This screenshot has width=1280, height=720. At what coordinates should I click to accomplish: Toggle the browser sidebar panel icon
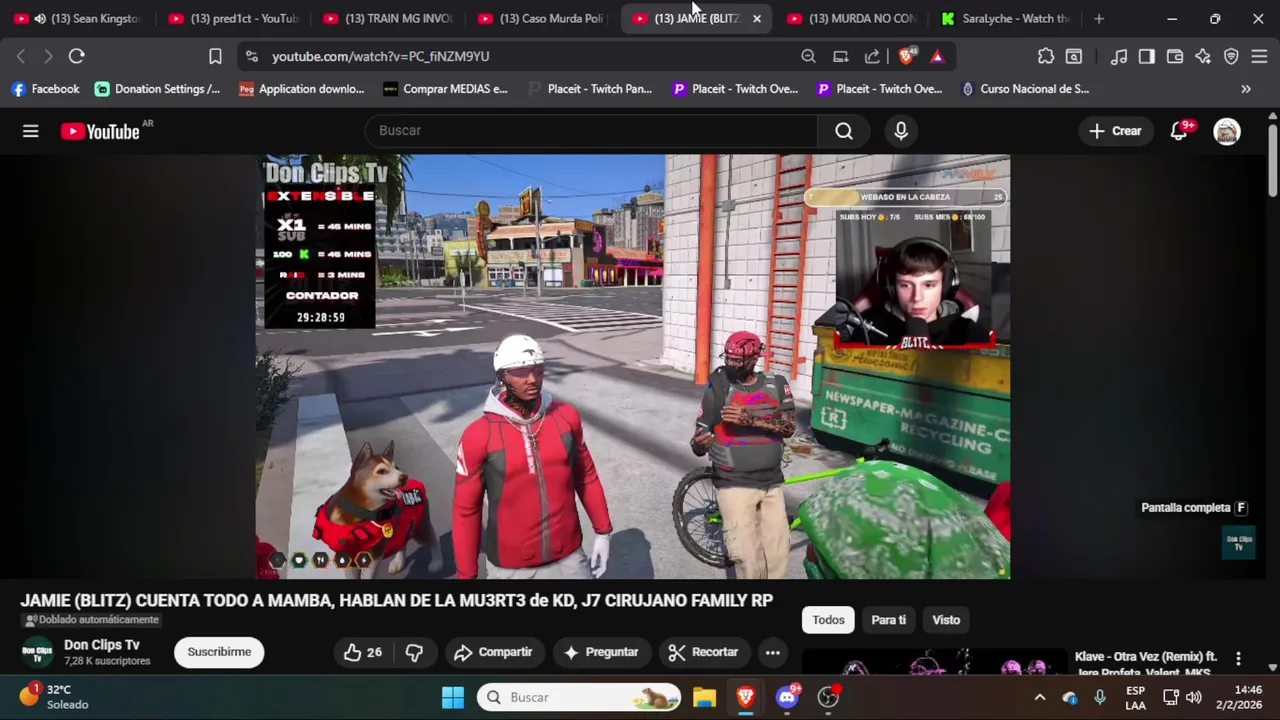(1147, 56)
